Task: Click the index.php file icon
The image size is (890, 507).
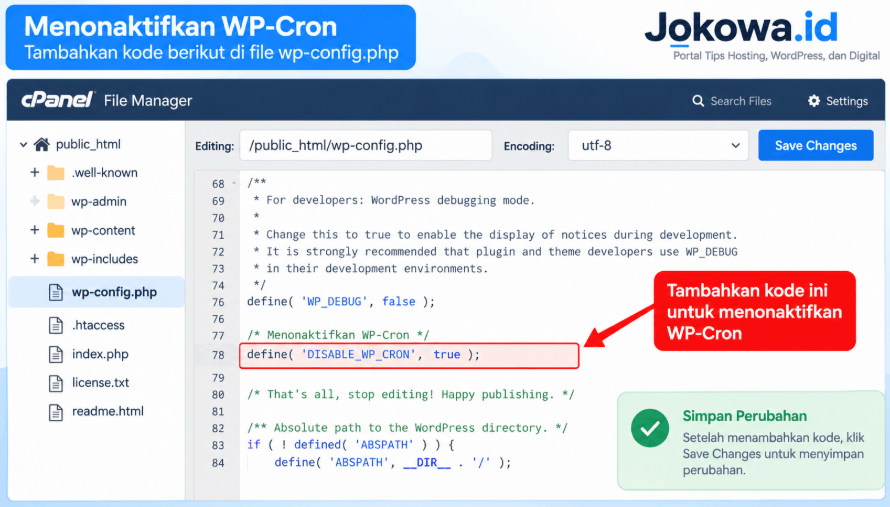Action: coord(56,354)
